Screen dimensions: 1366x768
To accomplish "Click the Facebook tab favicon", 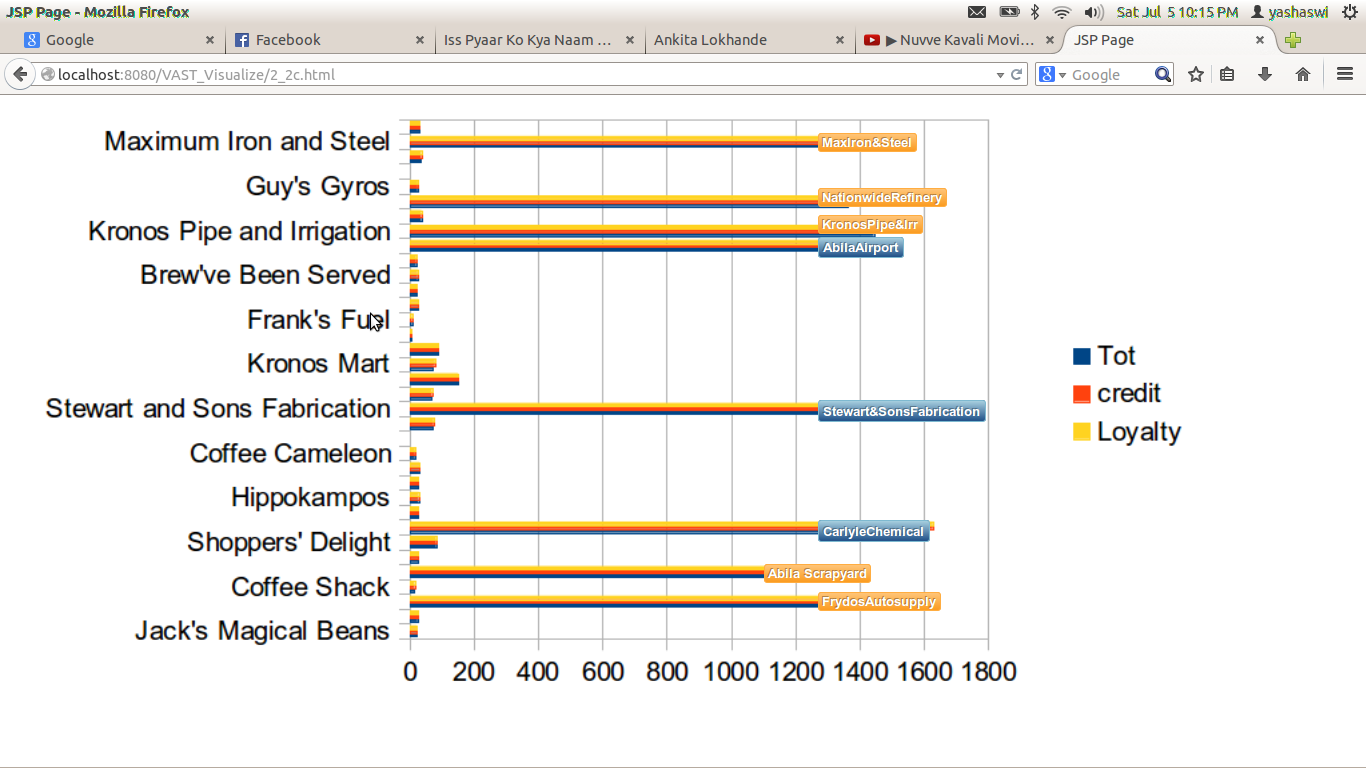I will [x=241, y=40].
